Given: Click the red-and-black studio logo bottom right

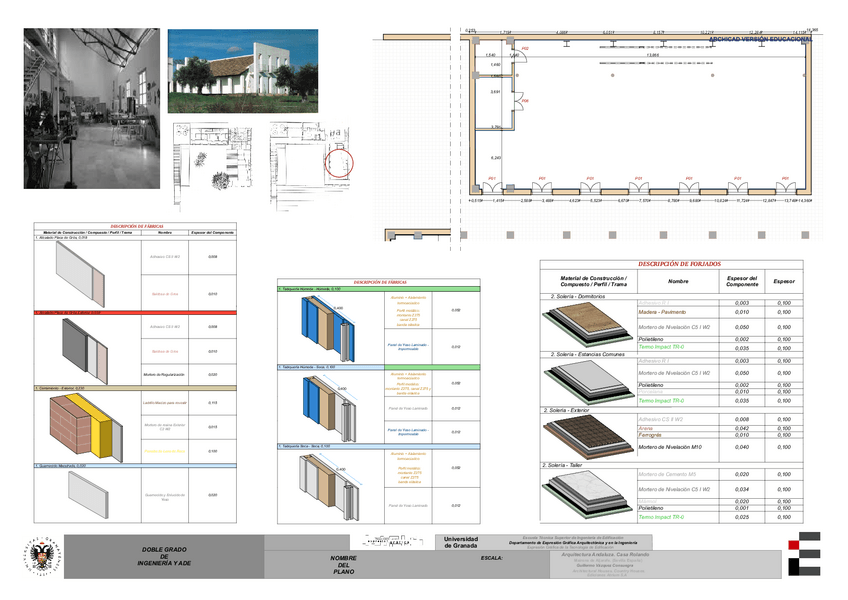Looking at the screenshot, I should point(803,552).
